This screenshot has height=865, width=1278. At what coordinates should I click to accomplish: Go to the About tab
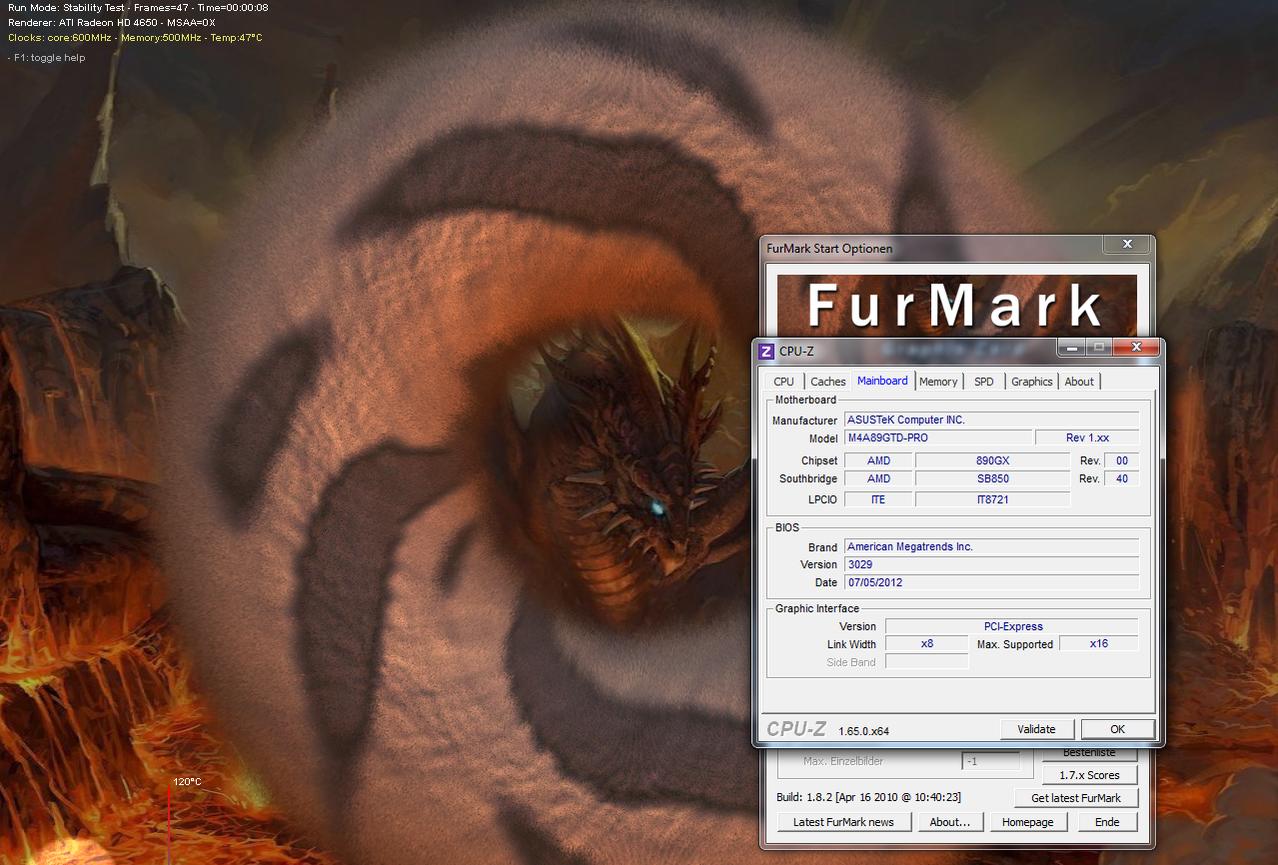click(1079, 381)
